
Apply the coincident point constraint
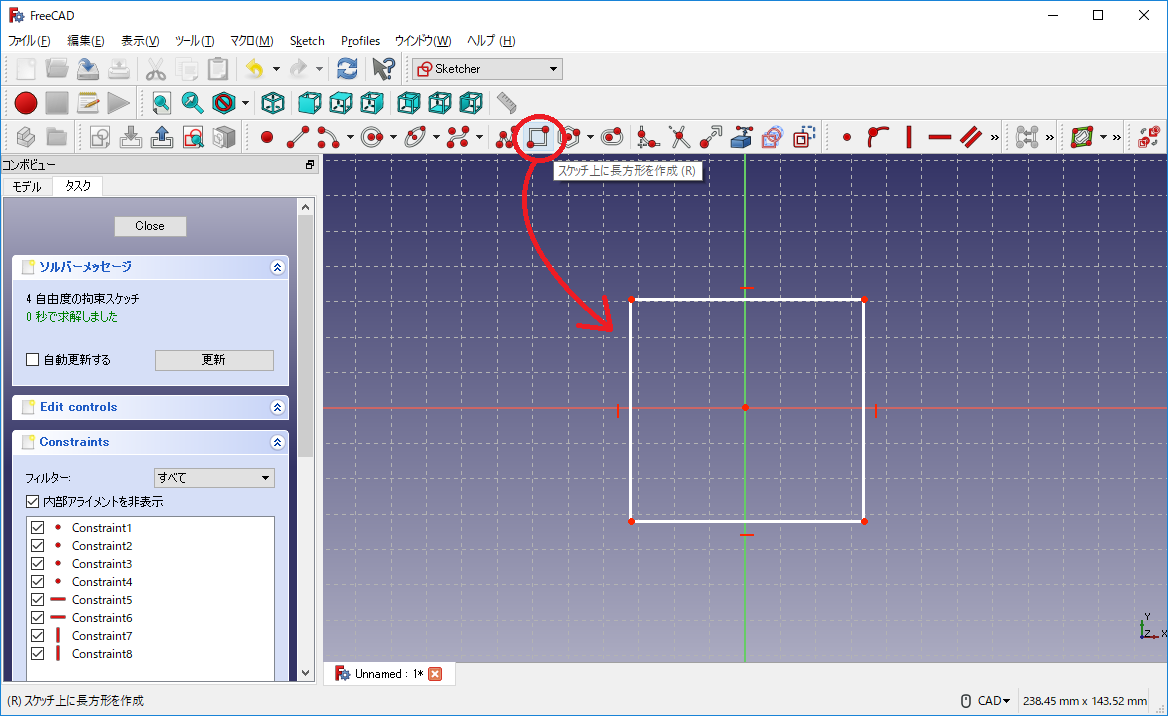[x=847, y=137]
